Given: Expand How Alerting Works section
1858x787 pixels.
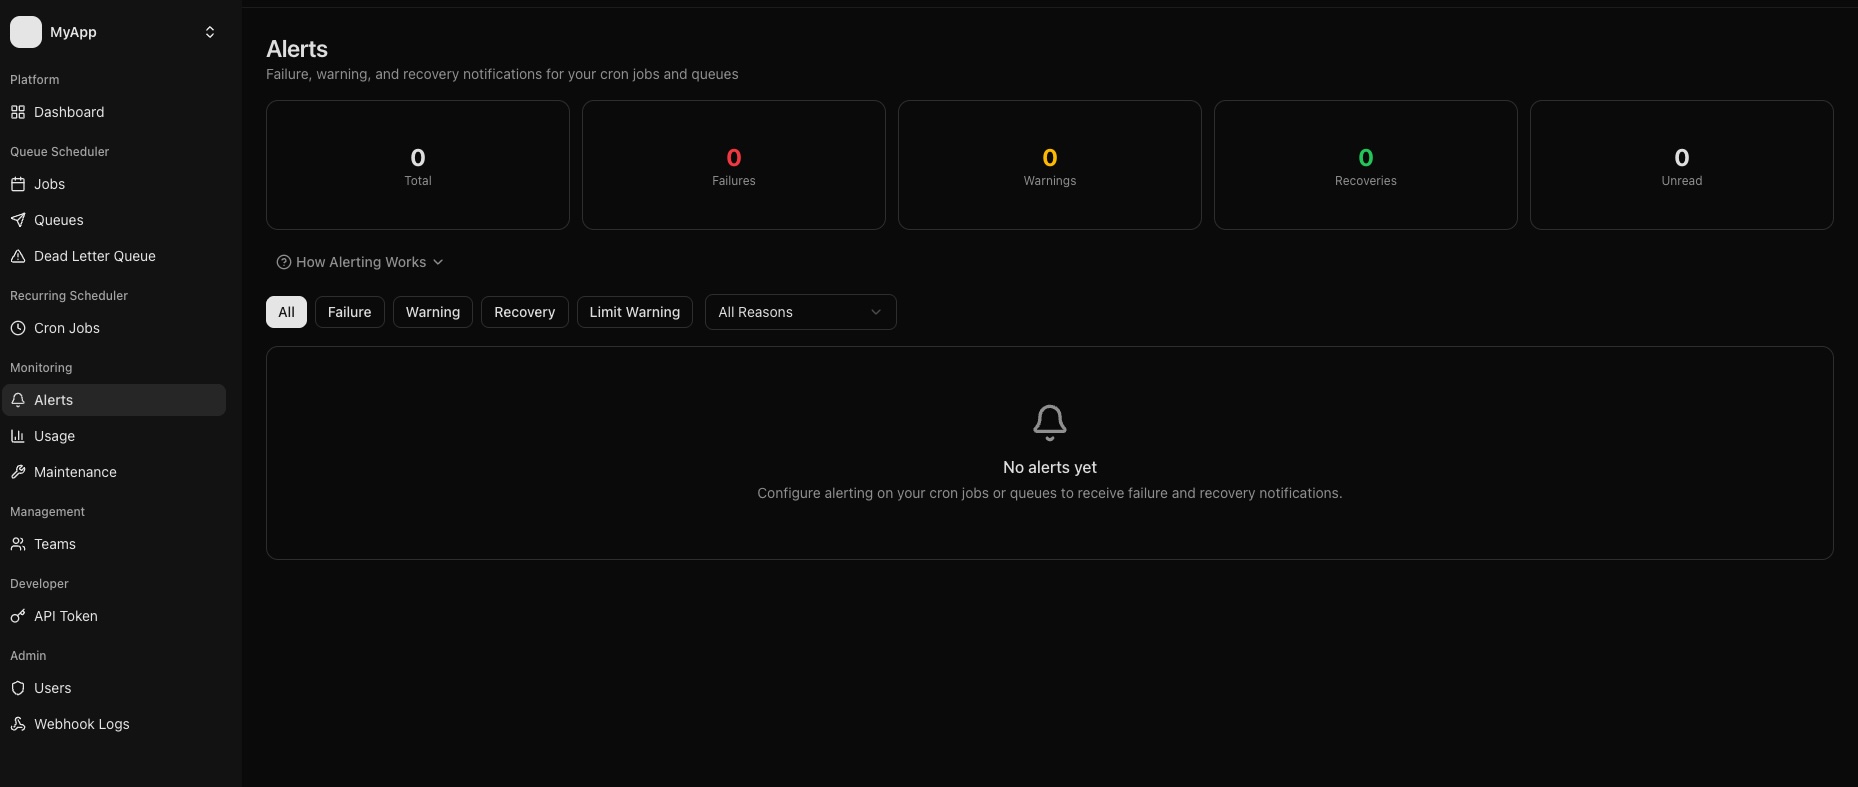Looking at the screenshot, I should click(x=360, y=262).
